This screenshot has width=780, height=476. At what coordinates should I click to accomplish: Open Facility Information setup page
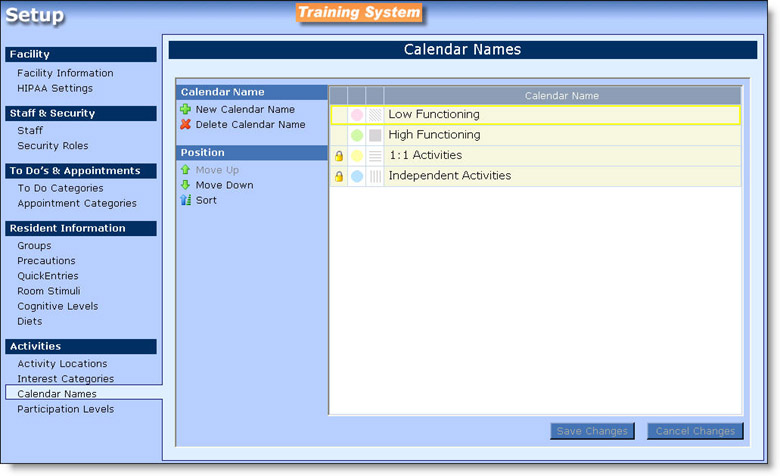pos(65,73)
